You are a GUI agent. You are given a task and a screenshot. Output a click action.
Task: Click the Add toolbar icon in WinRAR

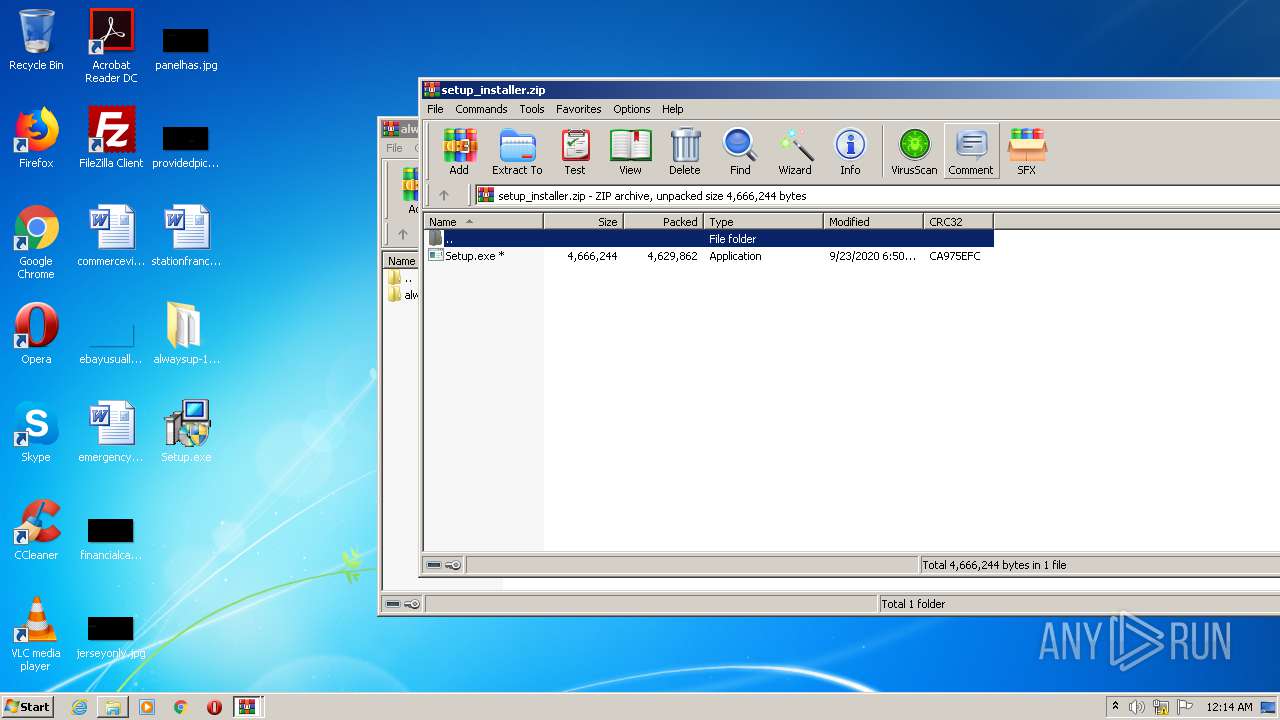pyautogui.click(x=459, y=152)
